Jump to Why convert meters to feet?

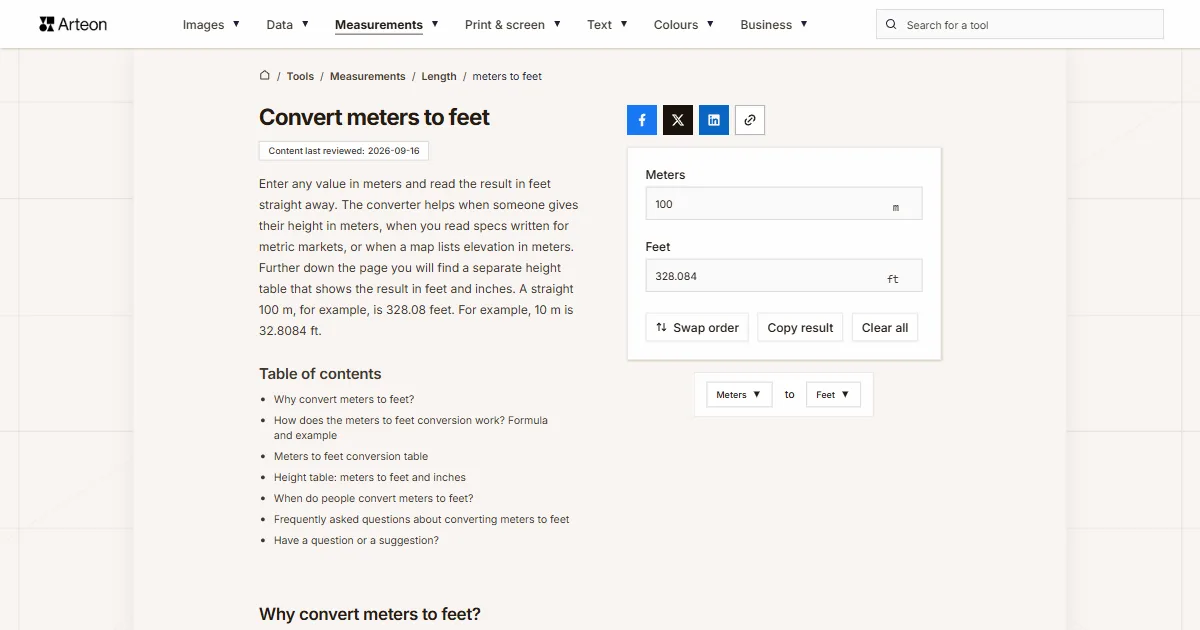click(x=344, y=399)
